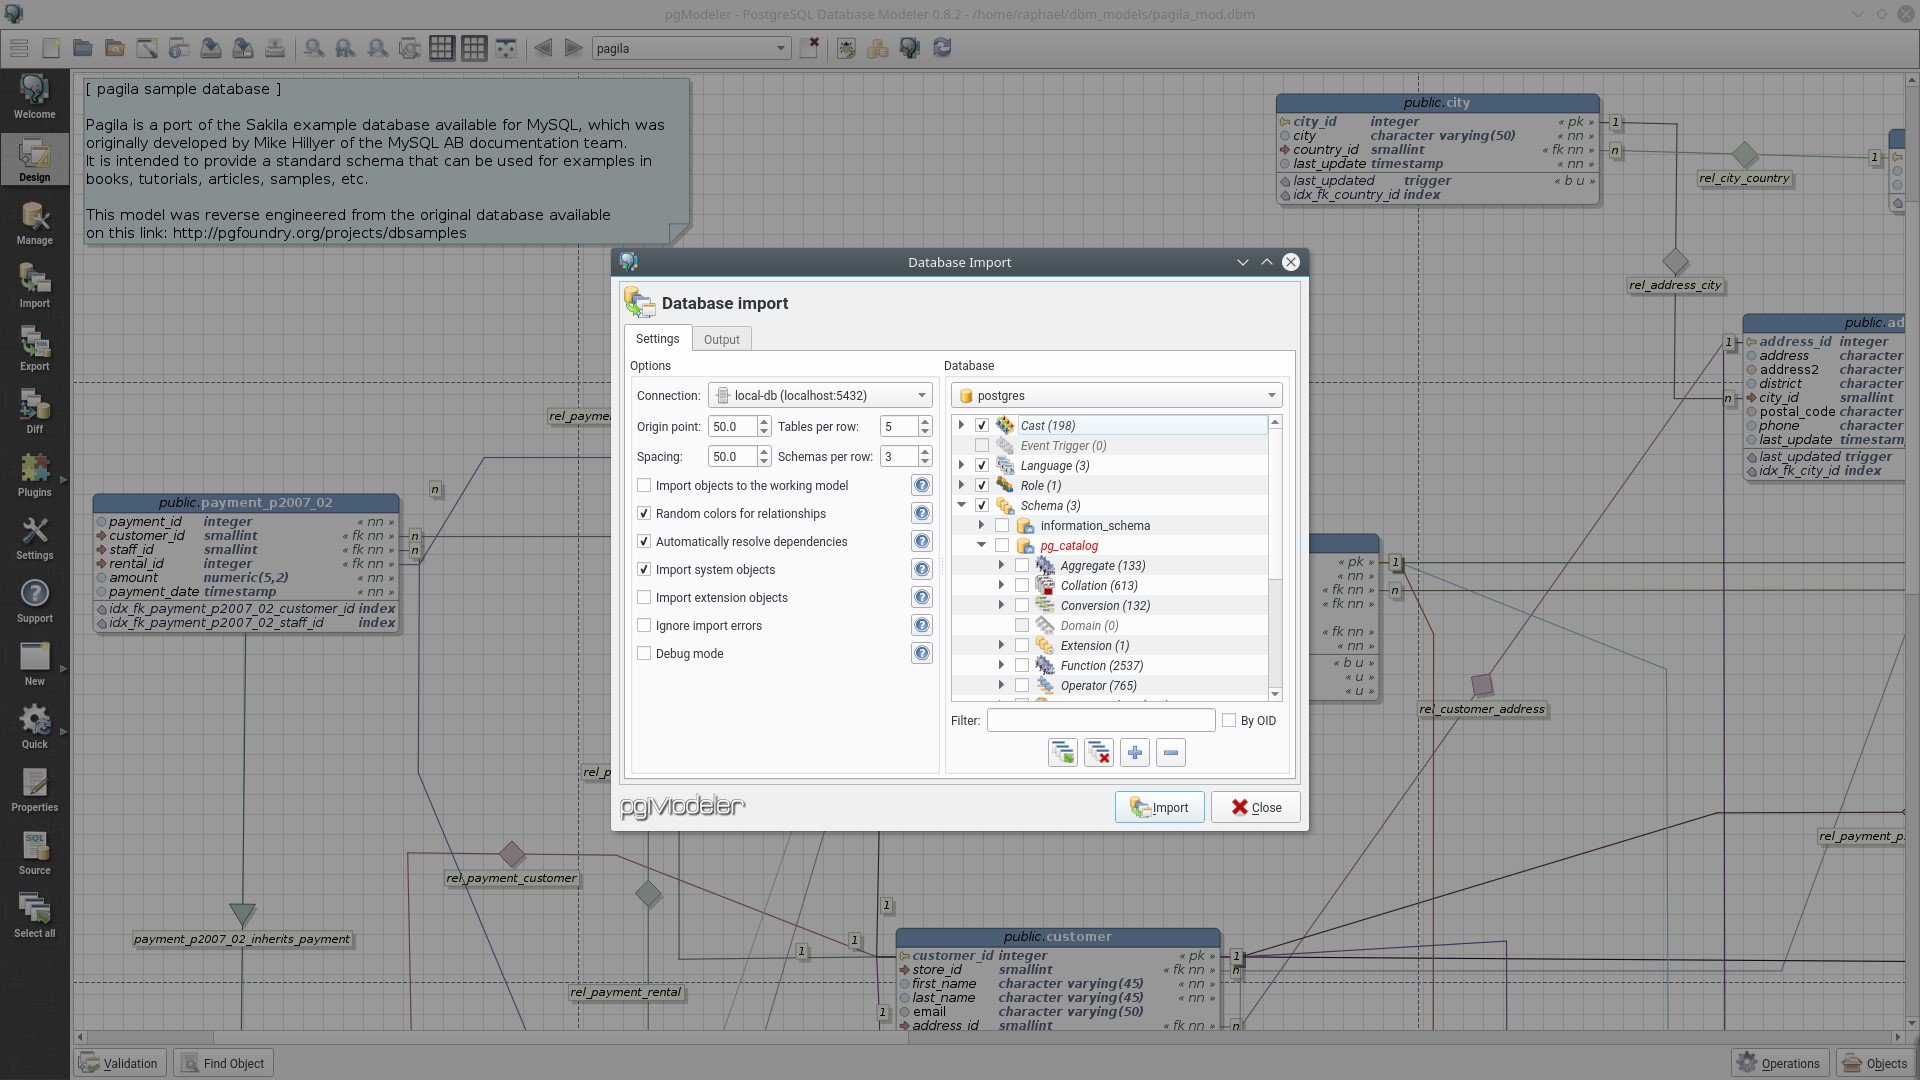The width and height of the screenshot is (1920, 1080).
Task: Open the Validation panel button
Action: (x=119, y=1063)
